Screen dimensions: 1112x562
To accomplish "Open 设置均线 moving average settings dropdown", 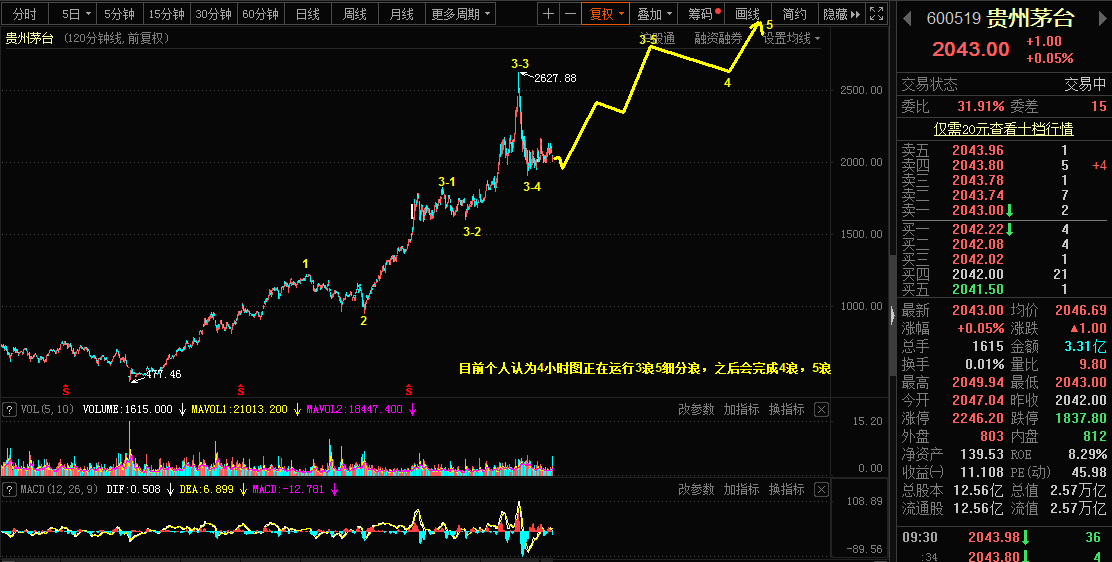I will 791,38.
